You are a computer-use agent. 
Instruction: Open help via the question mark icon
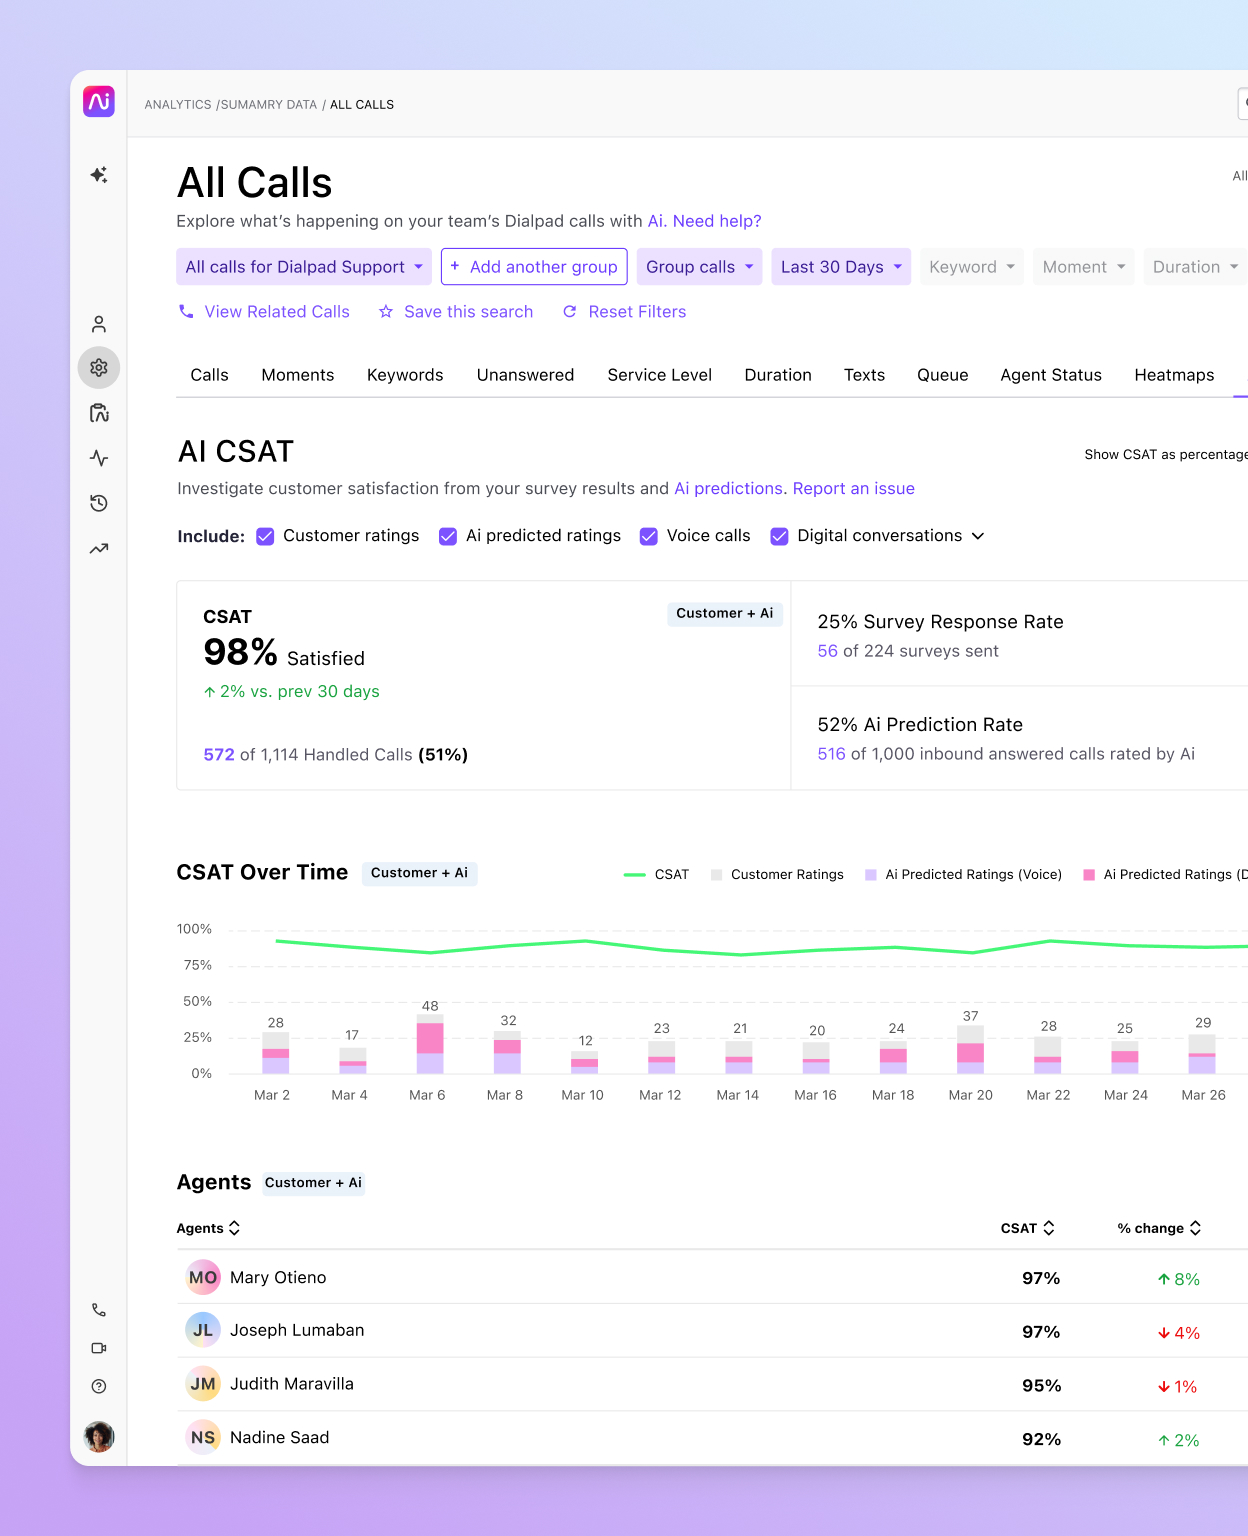(x=98, y=1386)
